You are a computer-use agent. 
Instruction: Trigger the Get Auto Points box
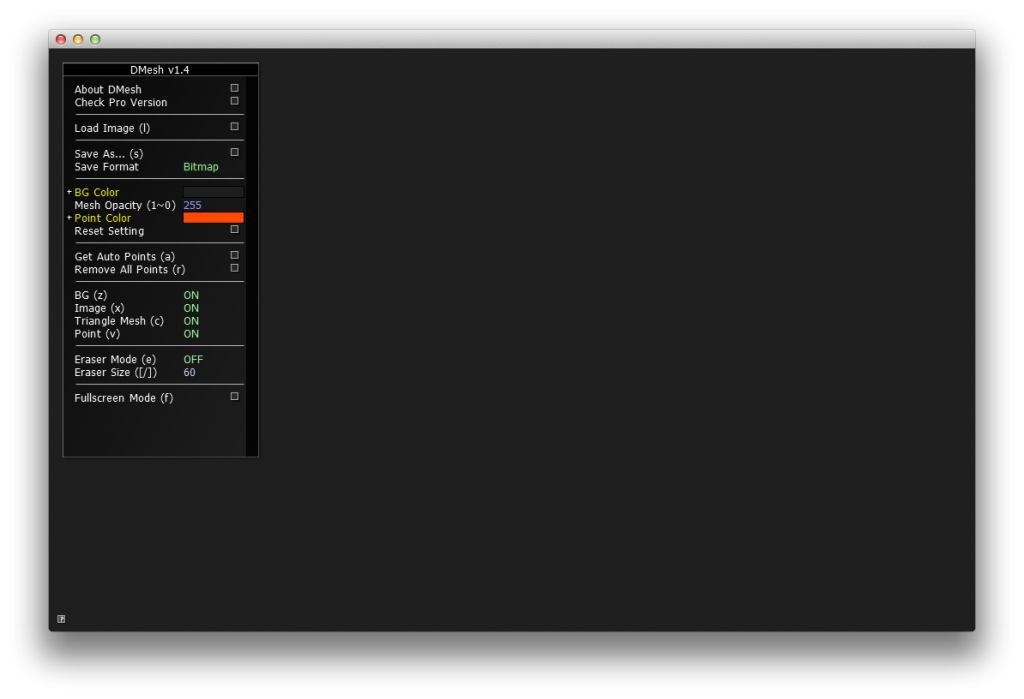234,256
